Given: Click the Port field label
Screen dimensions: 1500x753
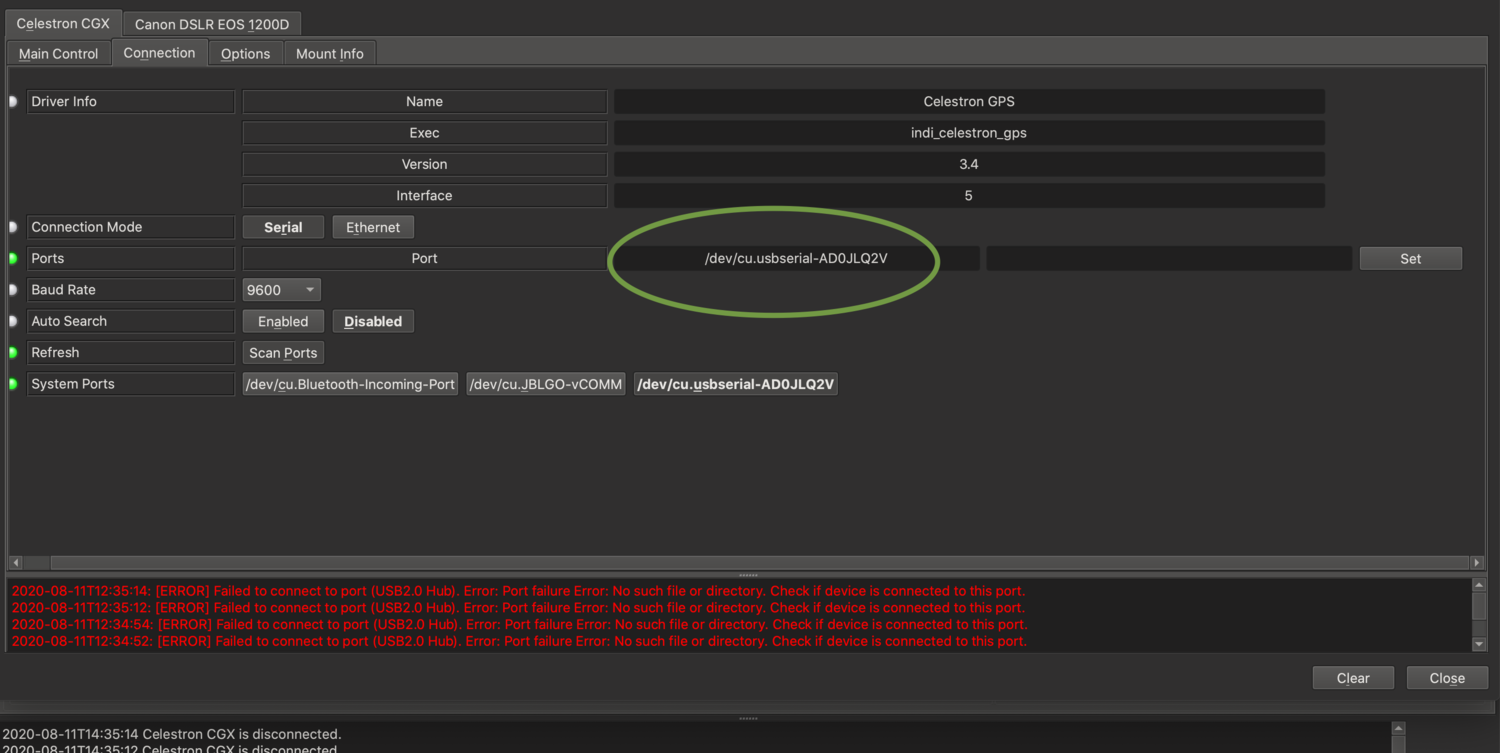Looking at the screenshot, I should click(425, 258).
